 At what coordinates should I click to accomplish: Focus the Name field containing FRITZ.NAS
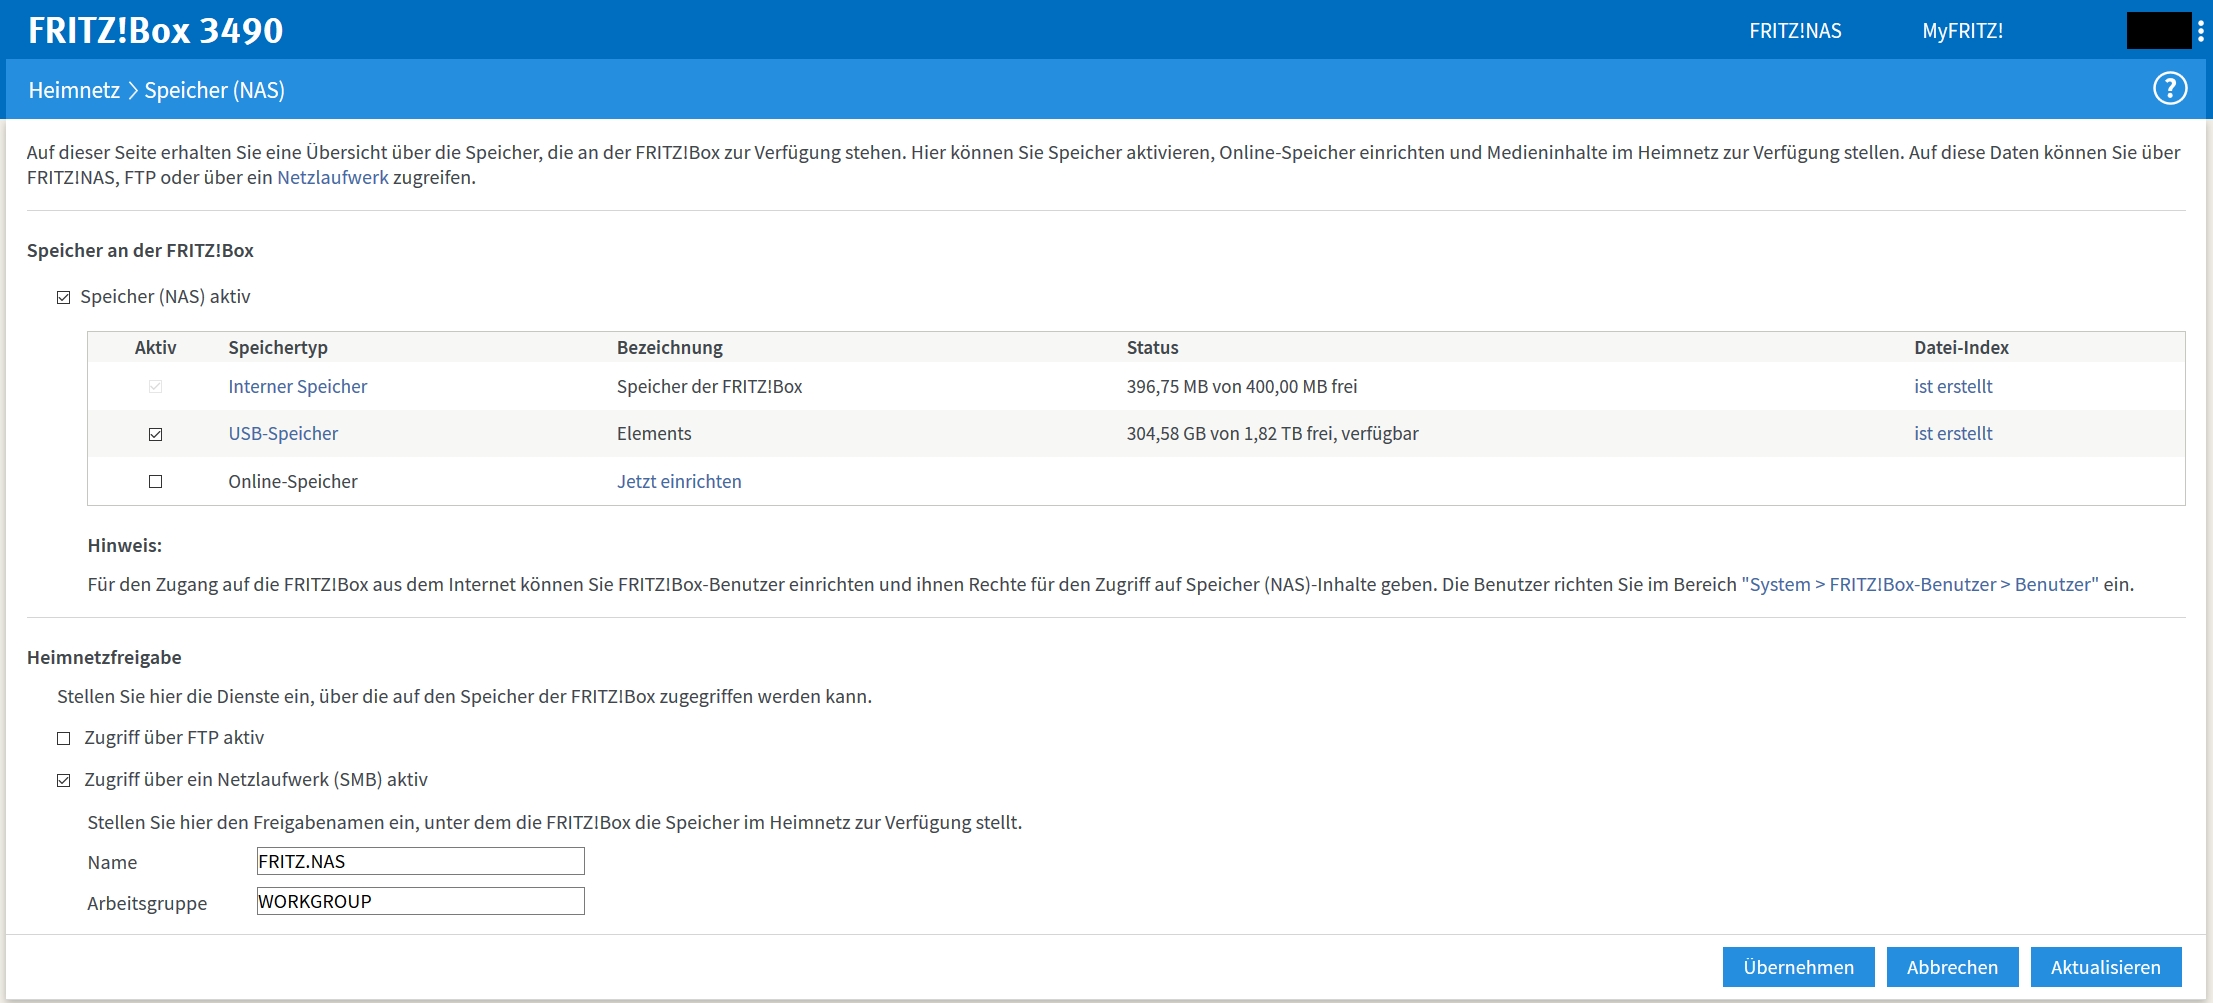[420, 861]
